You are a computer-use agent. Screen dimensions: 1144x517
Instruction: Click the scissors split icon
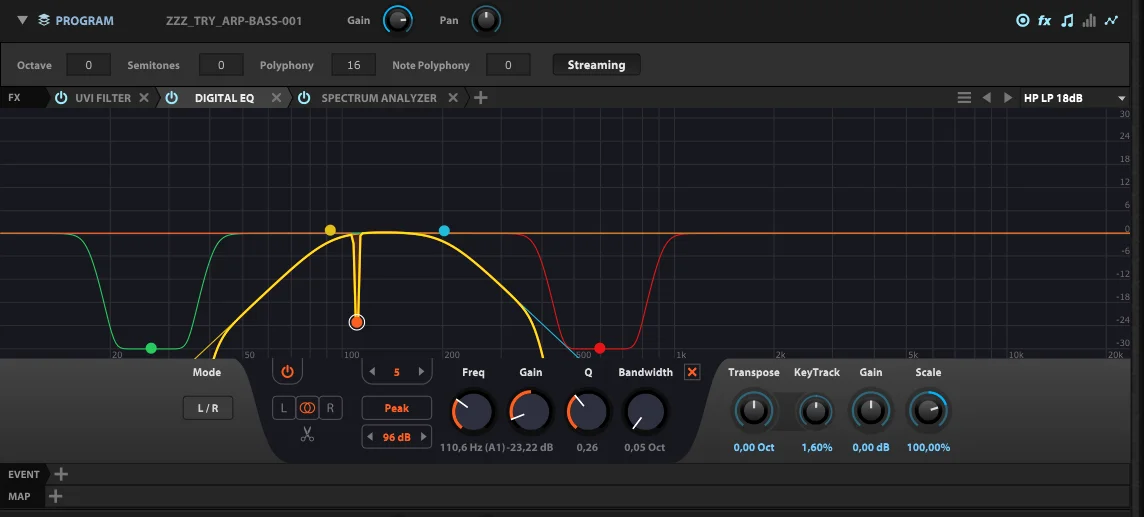click(x=307, y=435)
